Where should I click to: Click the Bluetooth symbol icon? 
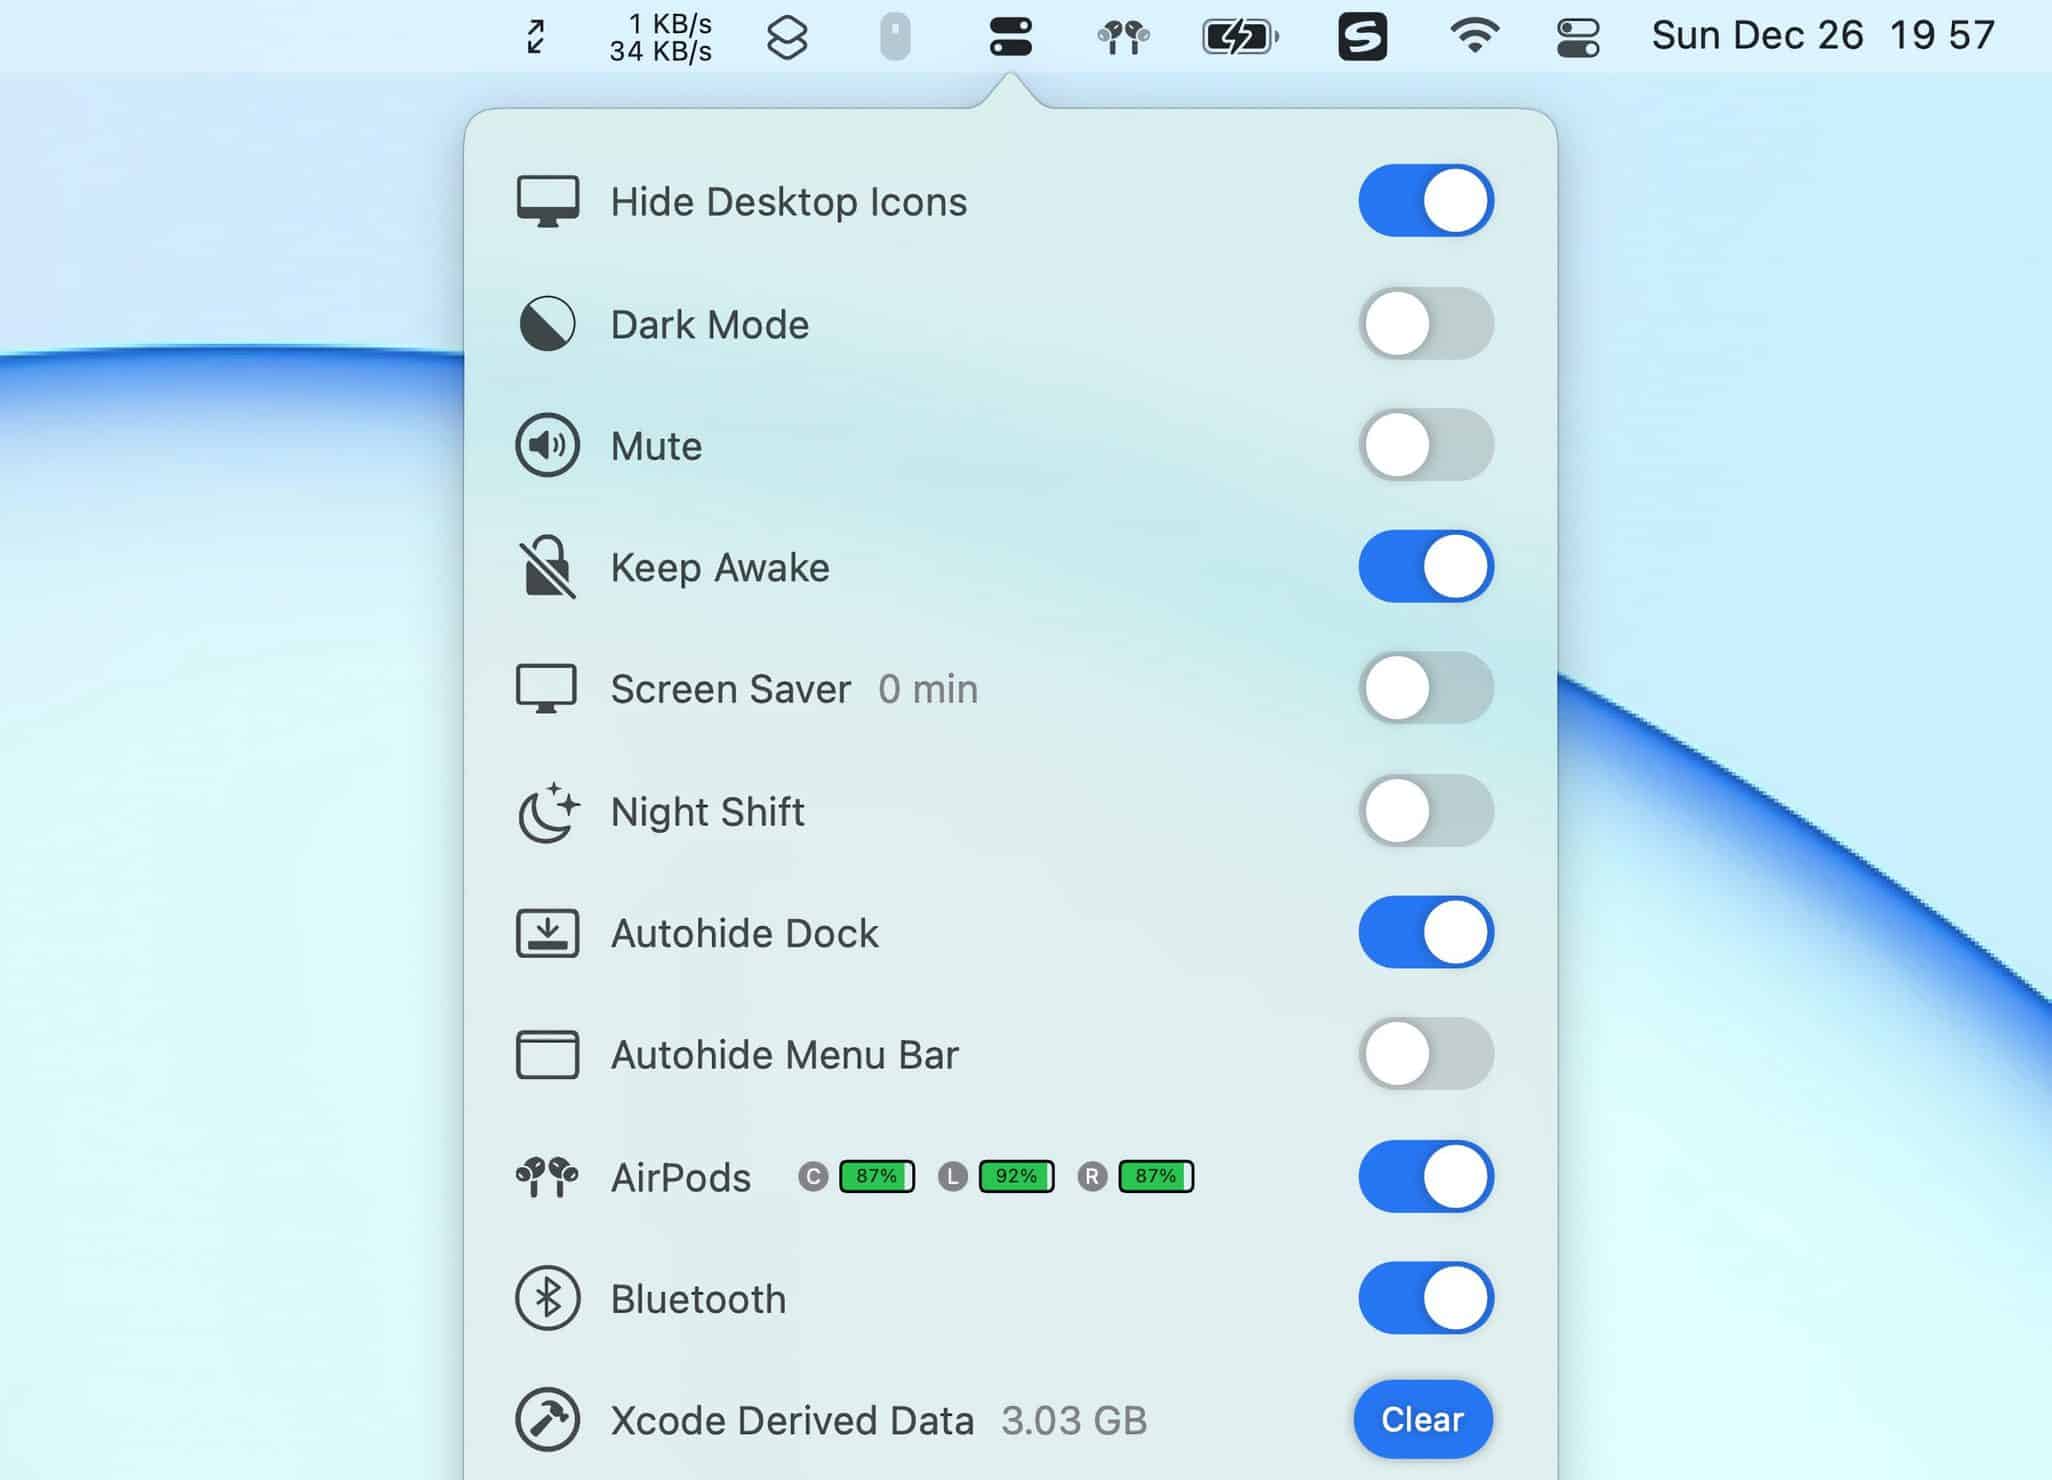tap(547, 1298)
